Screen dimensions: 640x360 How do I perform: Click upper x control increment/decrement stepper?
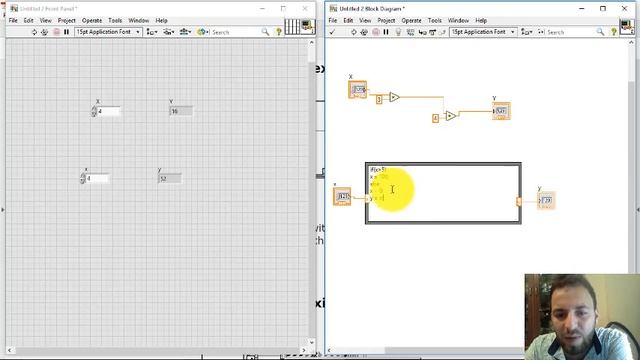(94, 111)
